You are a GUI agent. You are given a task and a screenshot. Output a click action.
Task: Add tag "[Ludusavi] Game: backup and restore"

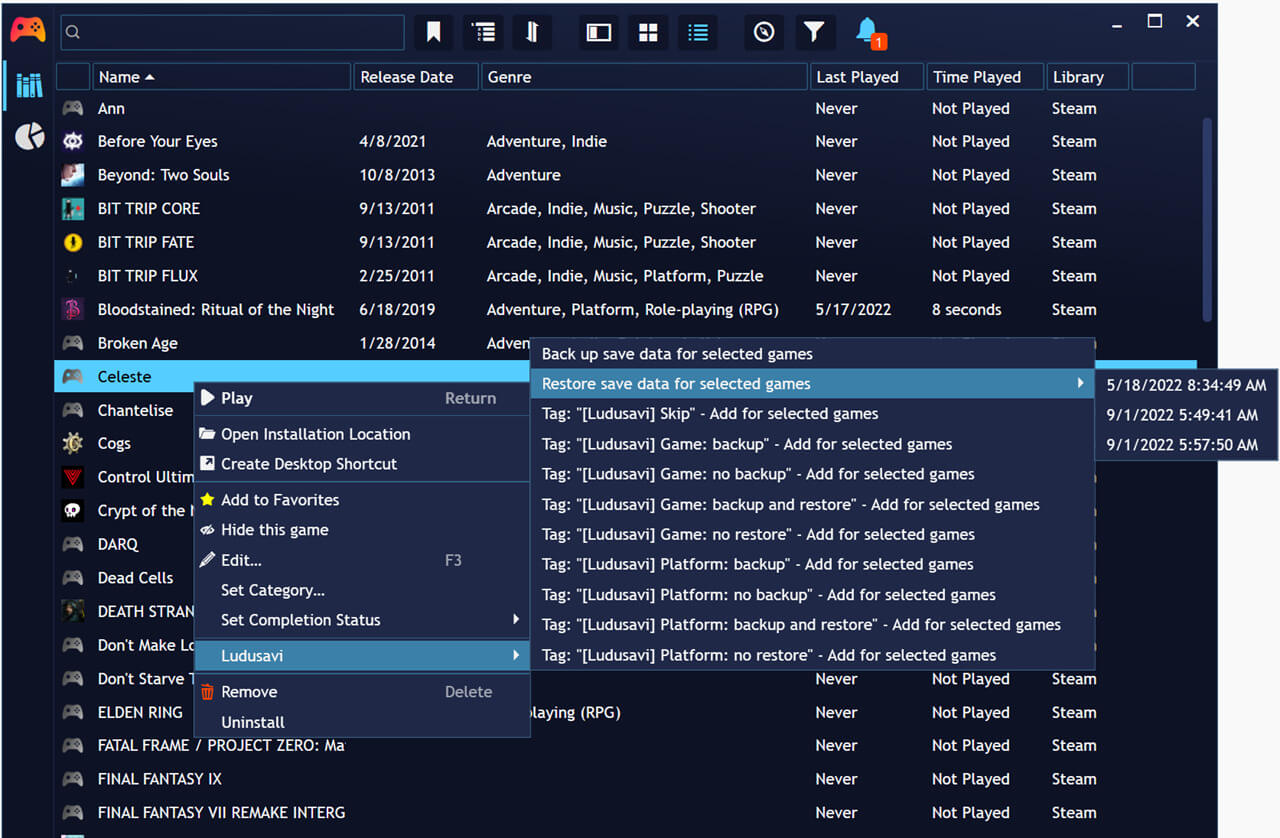(812, 505)
